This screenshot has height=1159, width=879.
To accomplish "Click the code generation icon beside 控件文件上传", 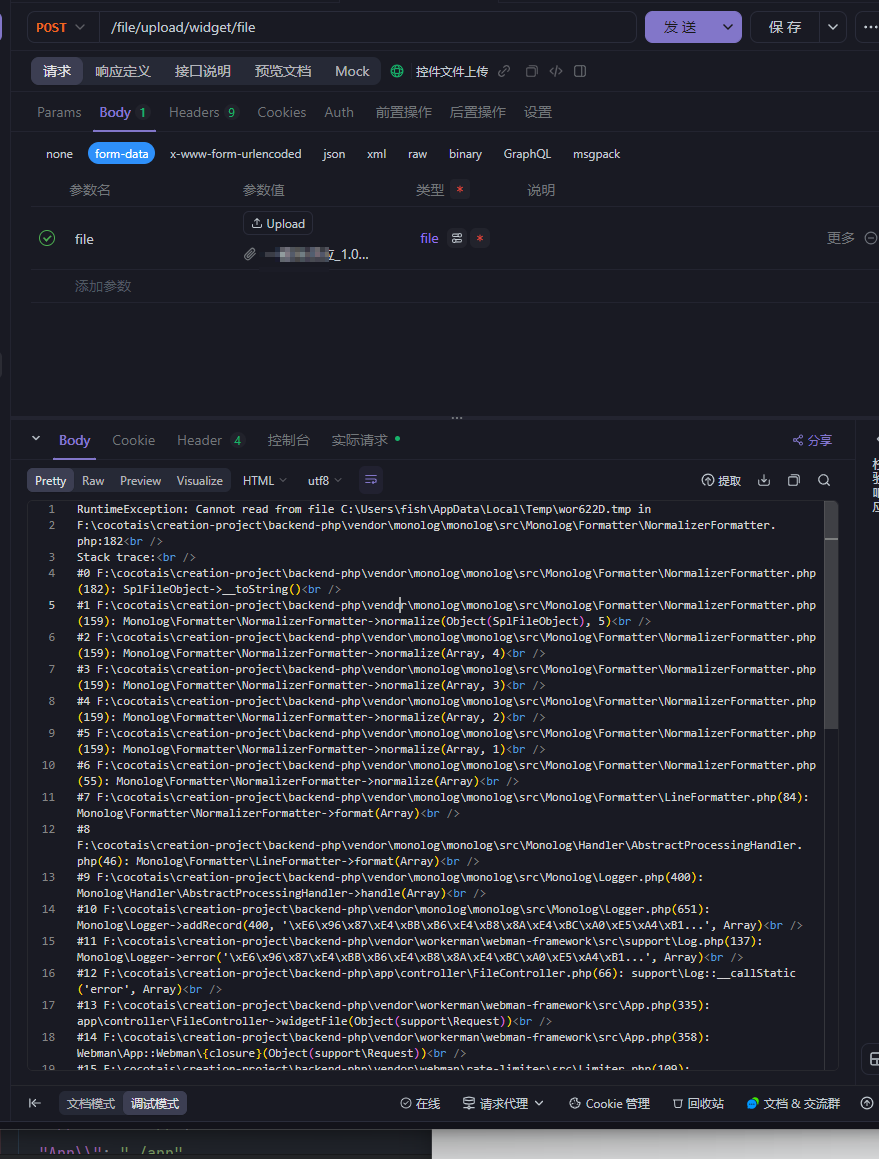I will pyautogui.click(x=556, y=71).
